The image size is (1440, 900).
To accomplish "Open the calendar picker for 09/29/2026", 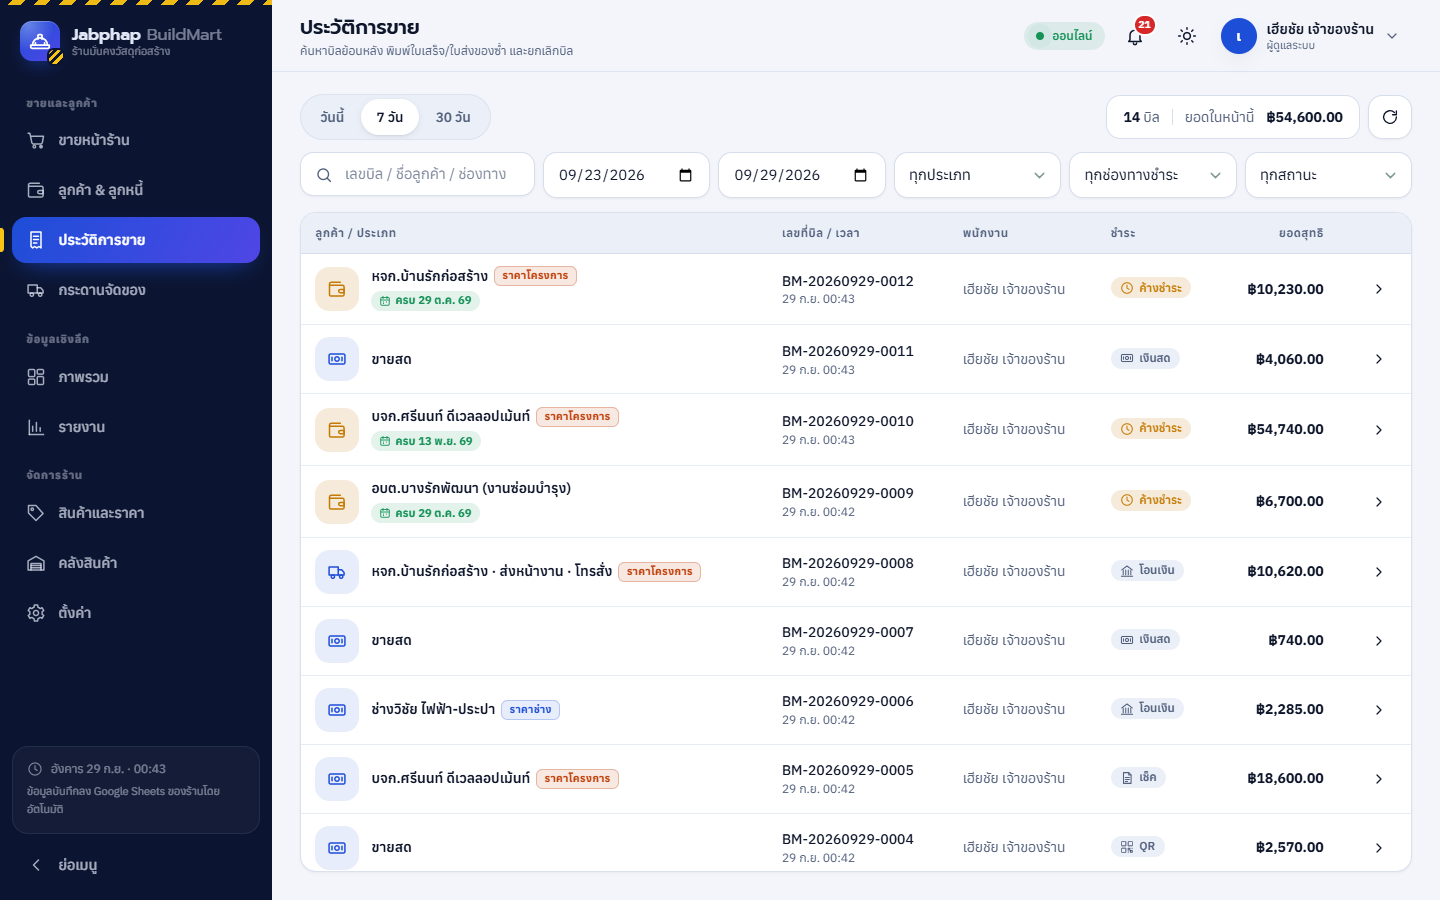I will click(861, 175).
